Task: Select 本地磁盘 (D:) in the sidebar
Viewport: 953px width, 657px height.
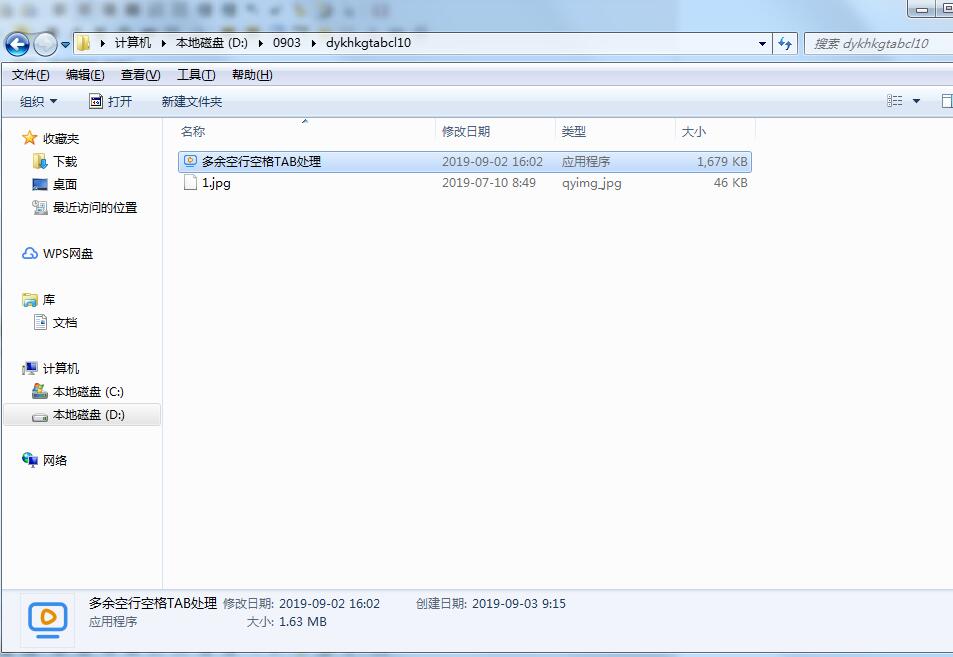Action: coord(89,415)
